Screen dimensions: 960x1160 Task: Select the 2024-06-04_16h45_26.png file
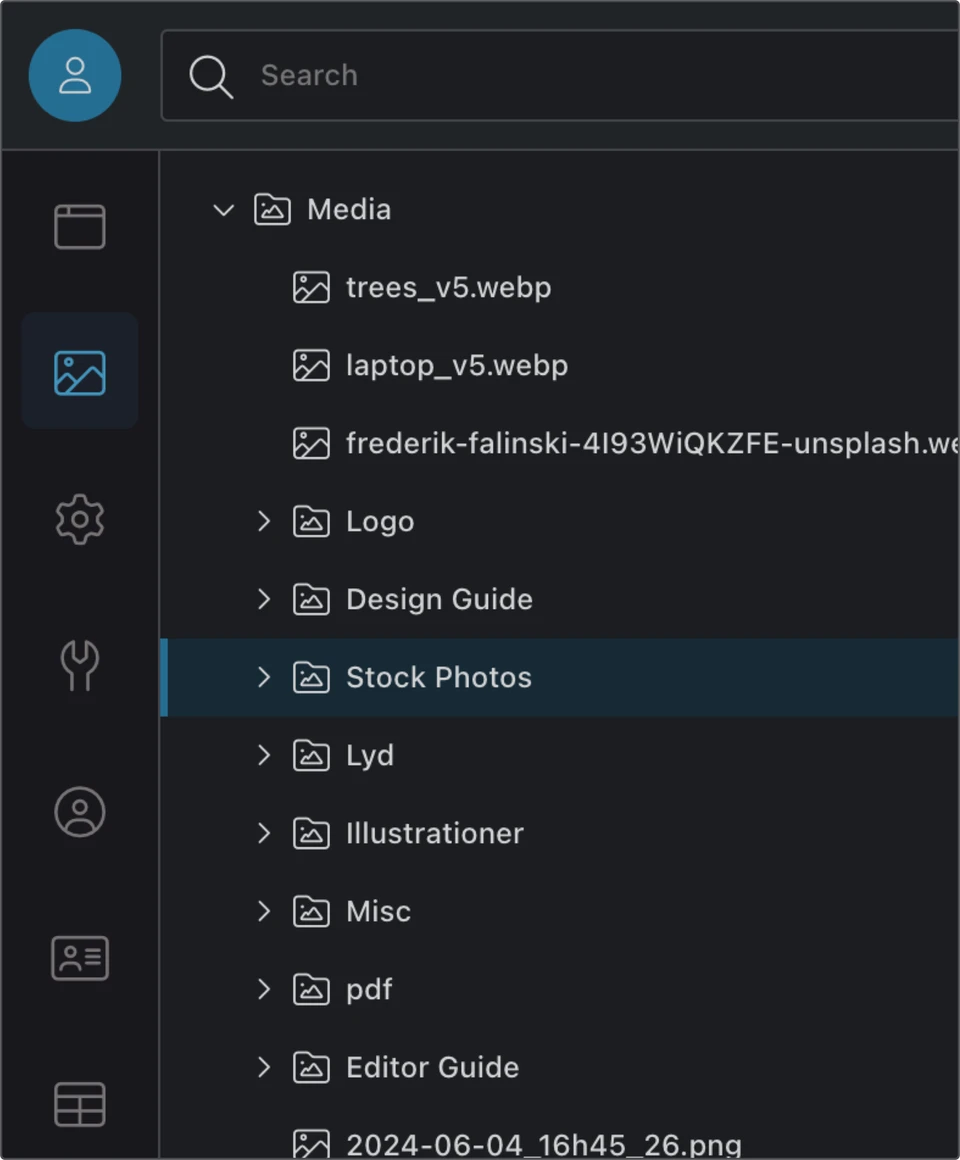(x=543, y=1144)
